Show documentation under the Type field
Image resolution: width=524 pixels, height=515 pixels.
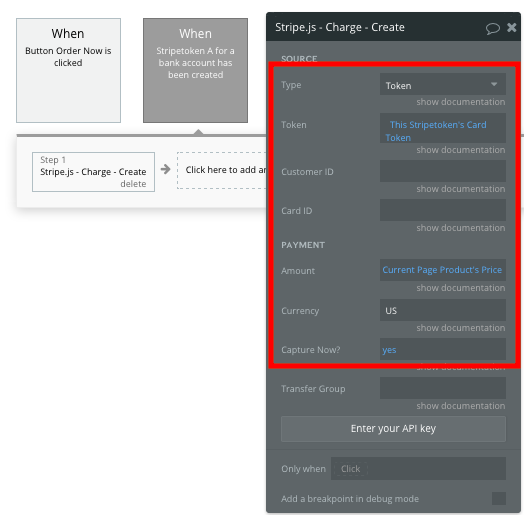(461, 102)
